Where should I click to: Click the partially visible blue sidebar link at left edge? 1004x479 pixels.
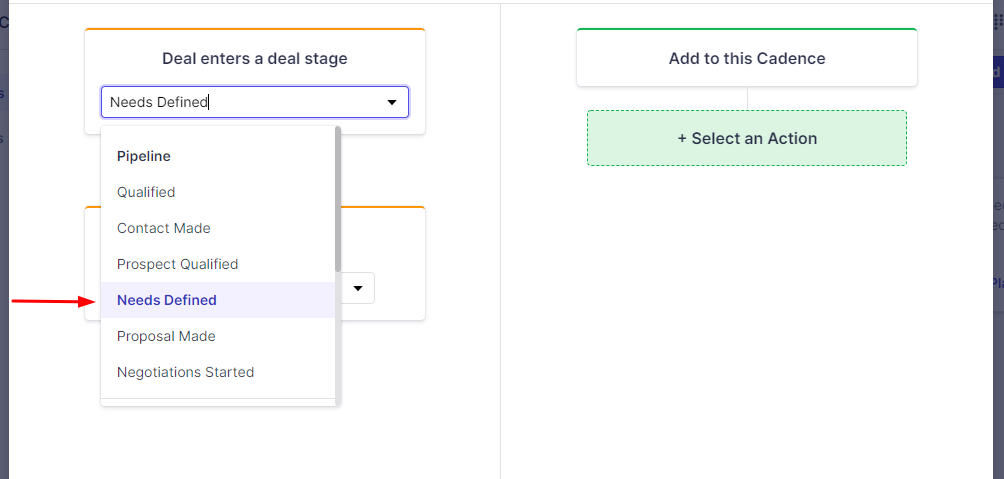[2, 95]
